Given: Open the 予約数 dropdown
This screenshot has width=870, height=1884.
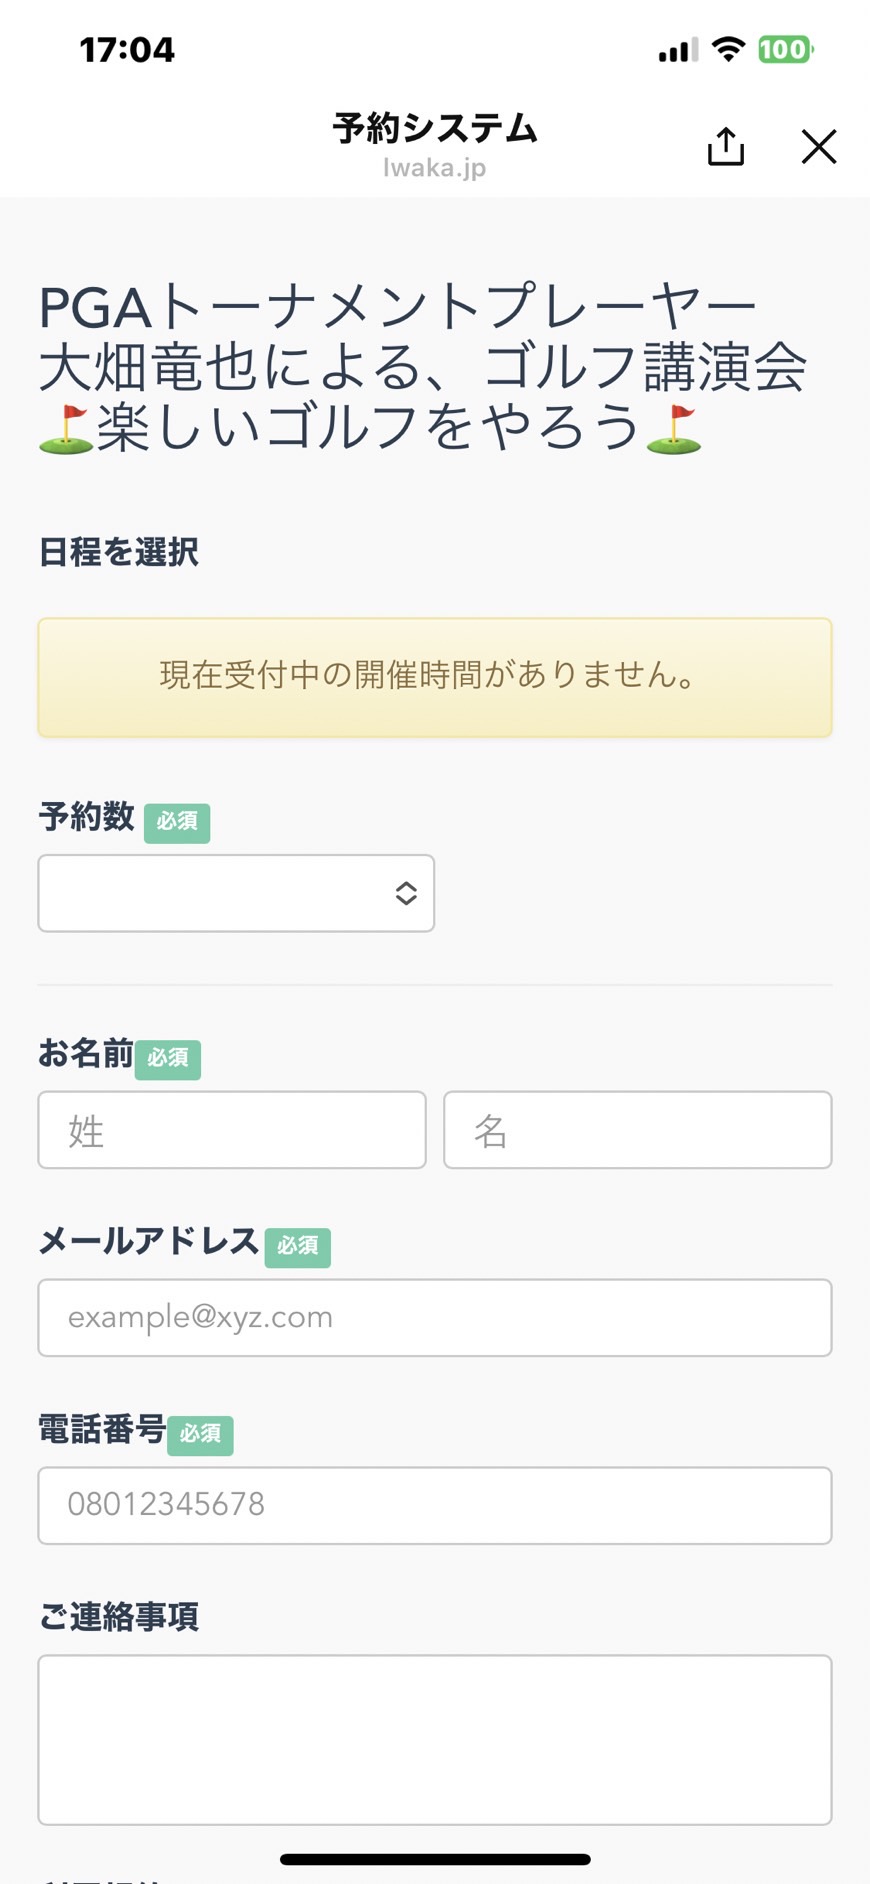Looking at the screenshot, I should [x=236, y=893].
